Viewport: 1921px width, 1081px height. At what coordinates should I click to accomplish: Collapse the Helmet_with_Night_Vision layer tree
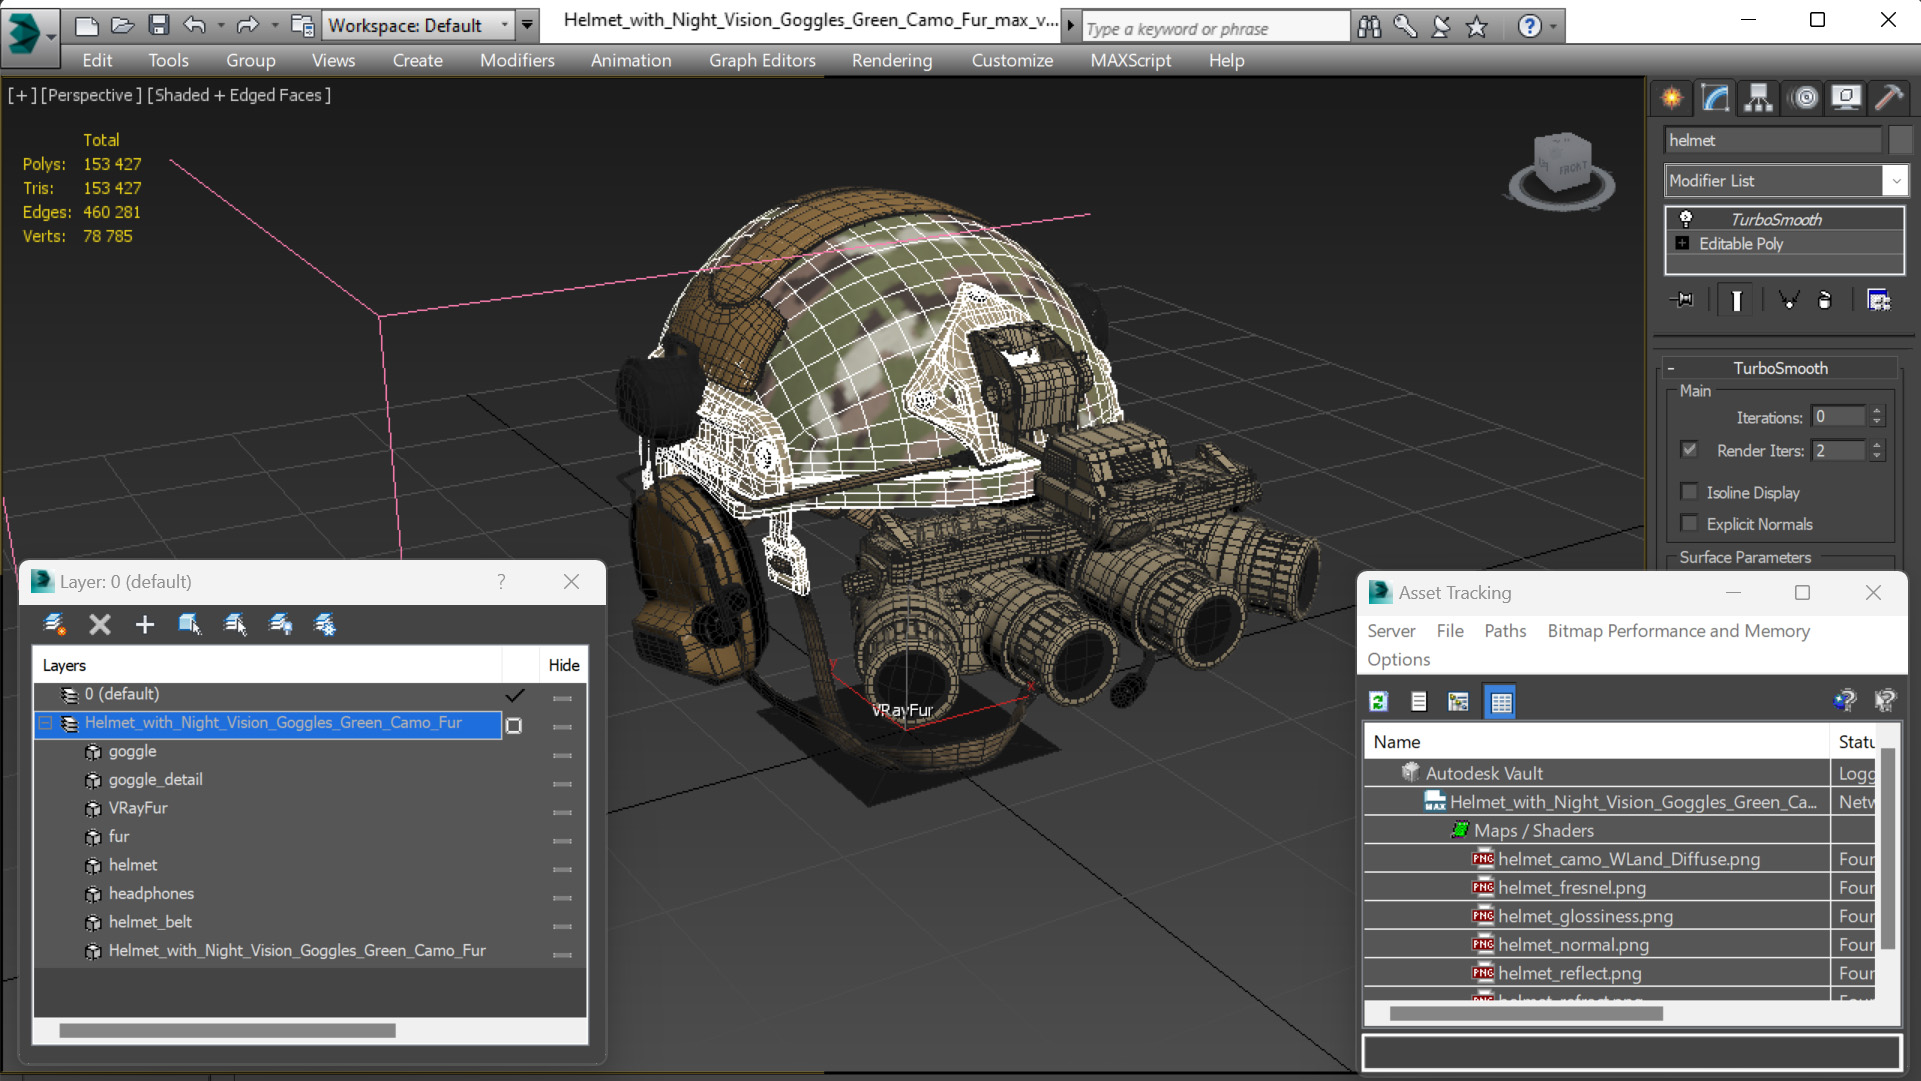coord(45,723)
